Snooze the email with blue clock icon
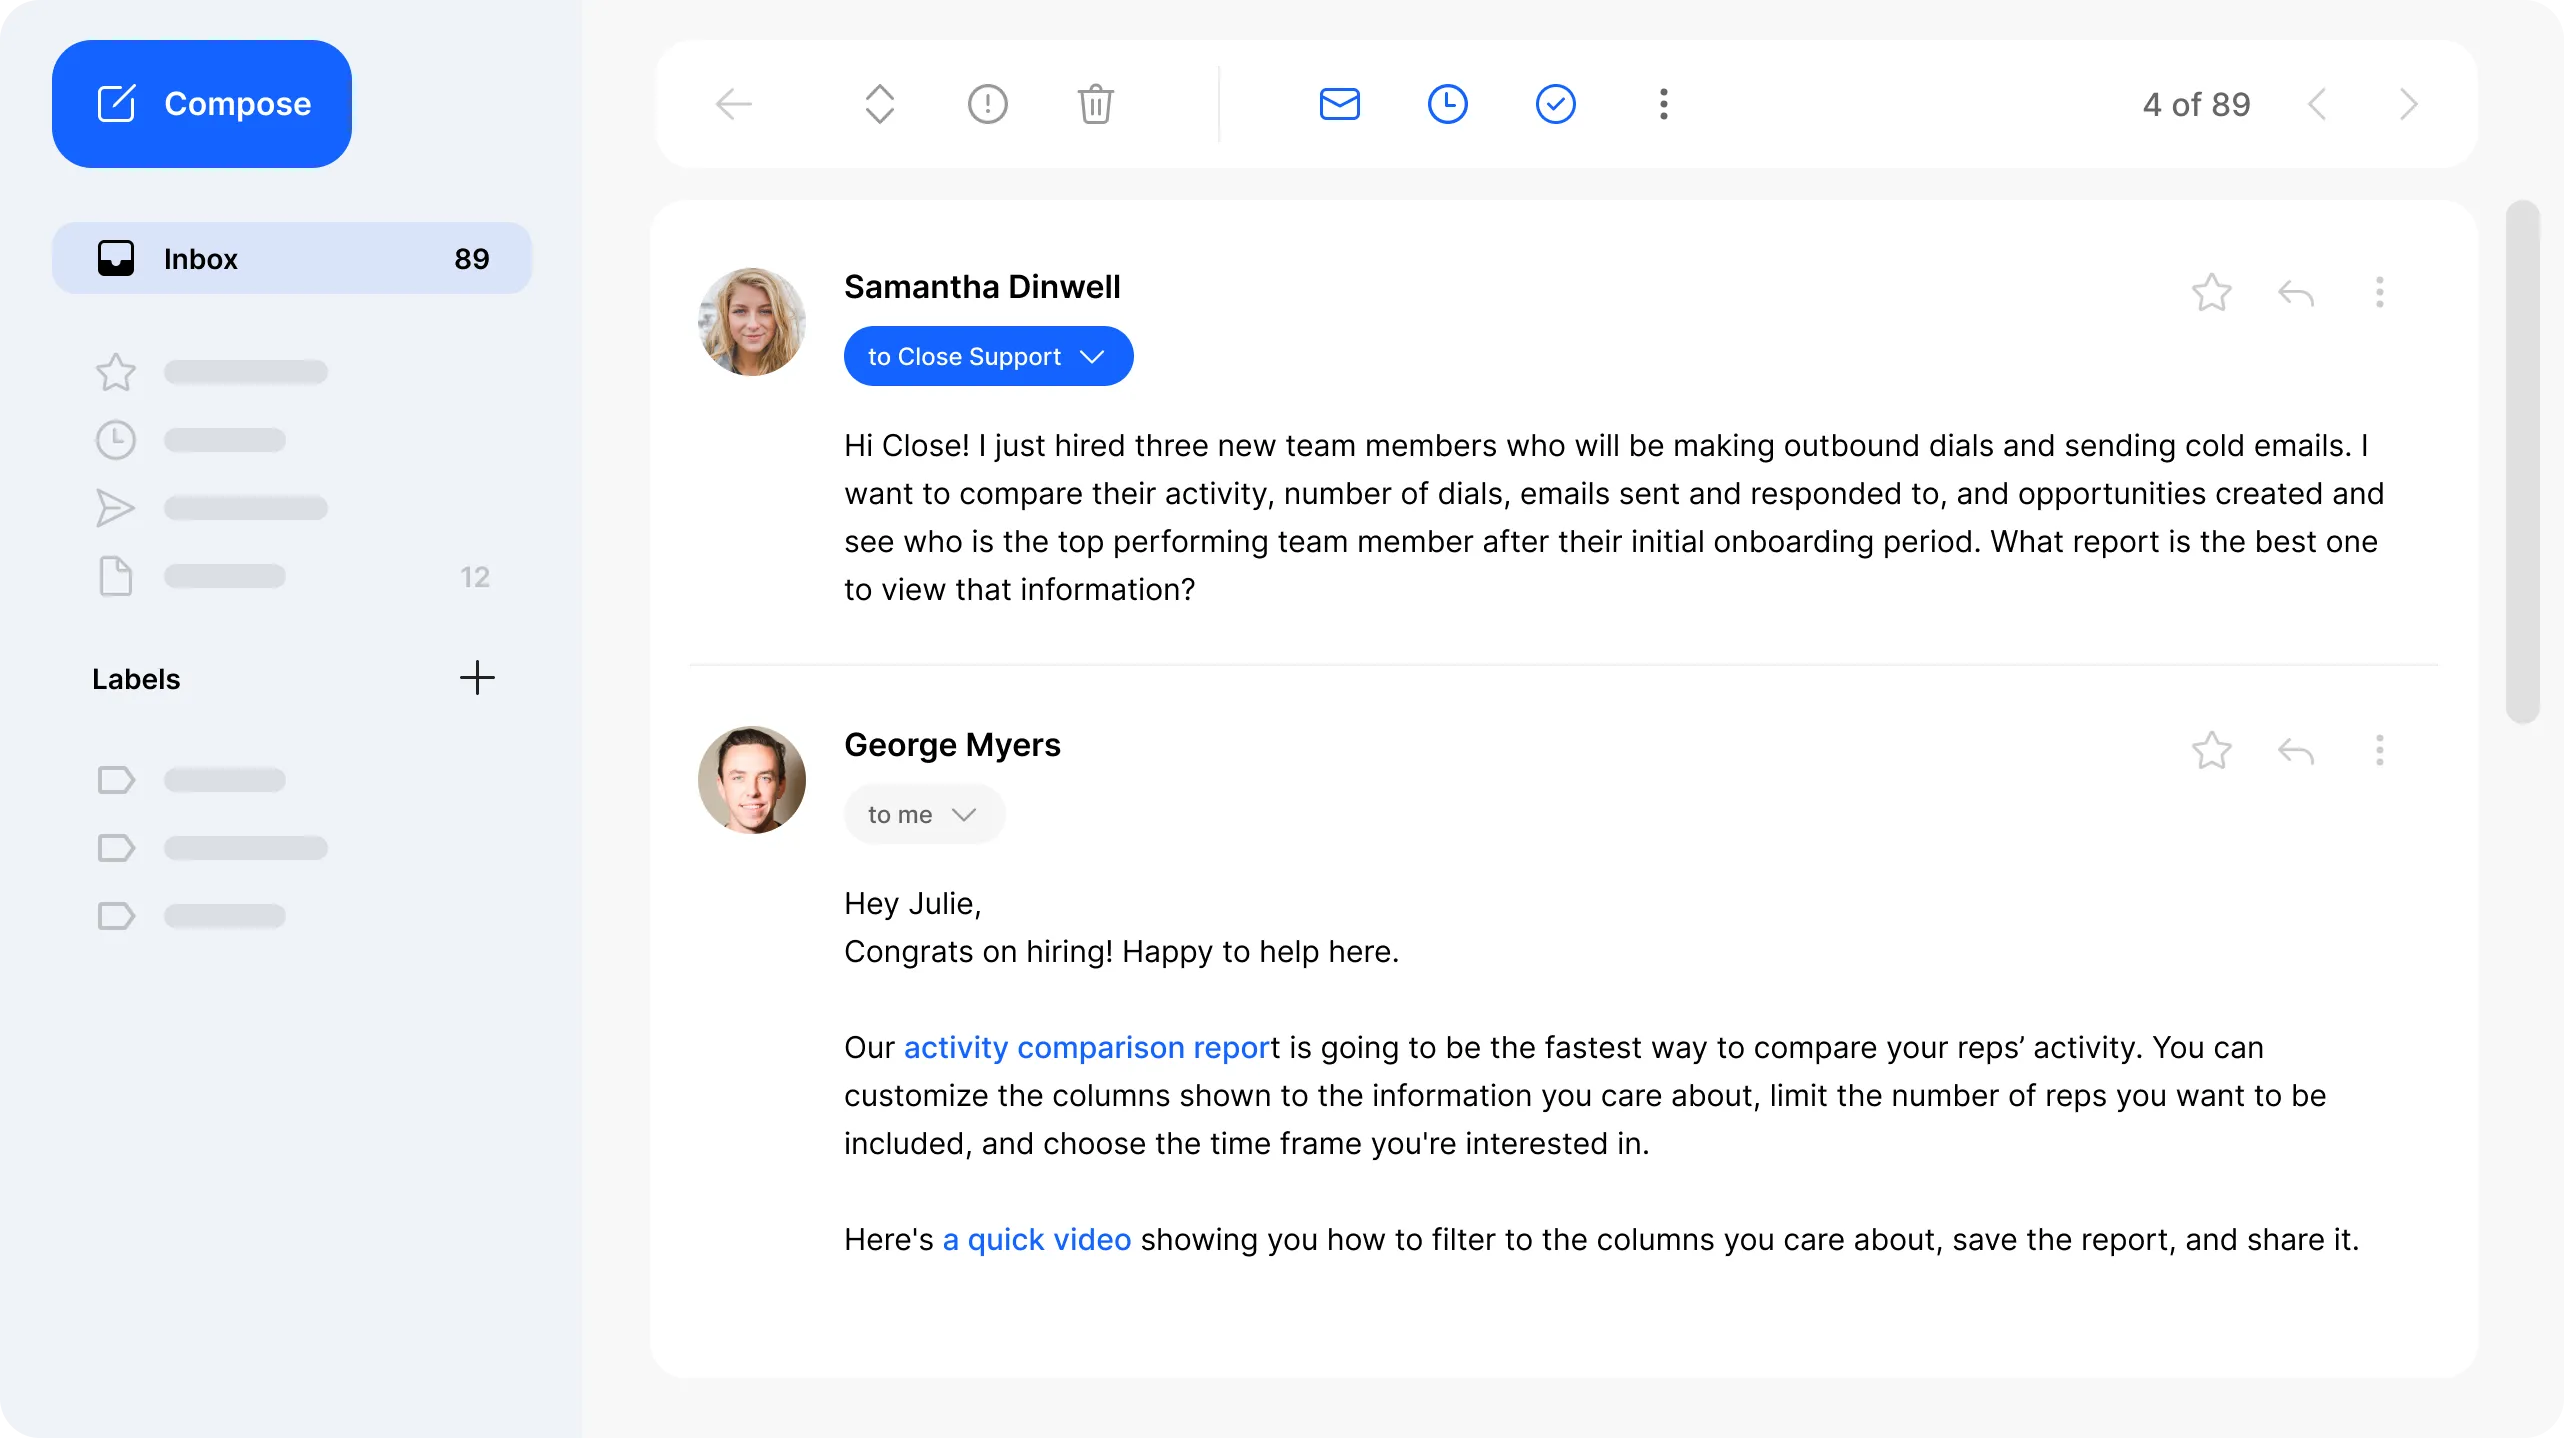The image size is (2564, 1438). pos(1448,104)
